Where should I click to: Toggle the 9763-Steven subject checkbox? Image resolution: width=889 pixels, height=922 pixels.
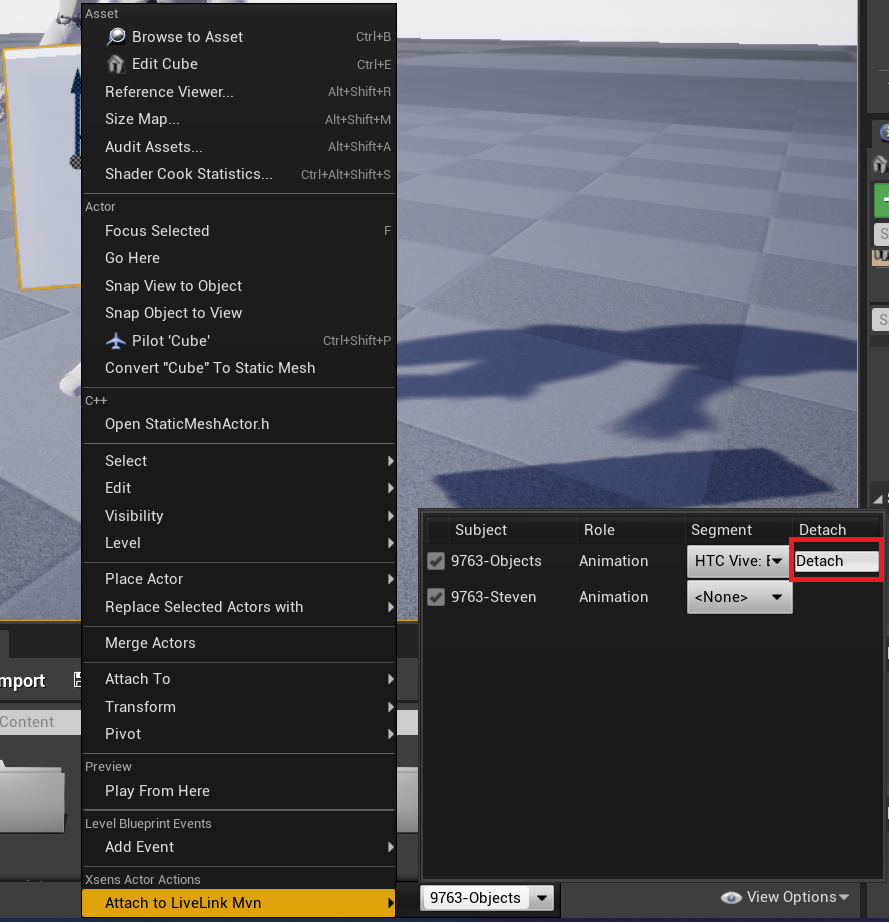[x=436, y=596]
